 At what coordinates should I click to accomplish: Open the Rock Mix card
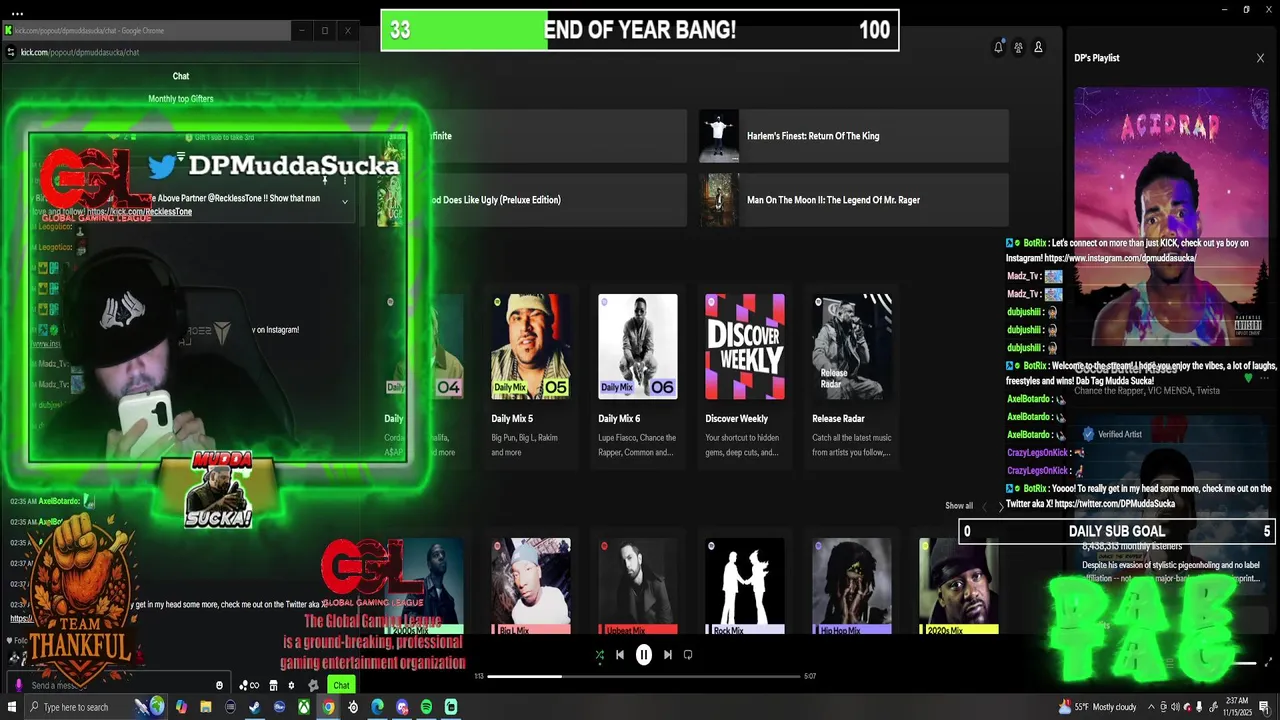(x=745, y=587)
